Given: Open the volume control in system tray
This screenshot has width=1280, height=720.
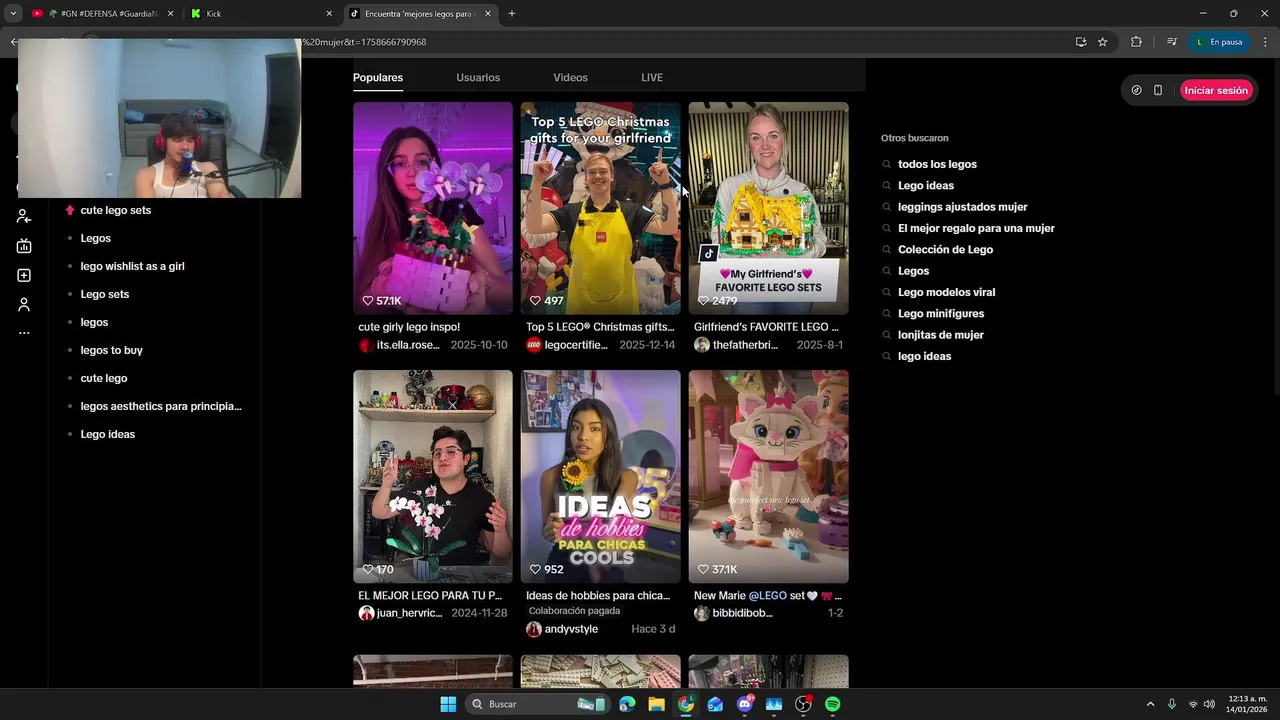Looking at the screenshot, I should click(1209, 704).
